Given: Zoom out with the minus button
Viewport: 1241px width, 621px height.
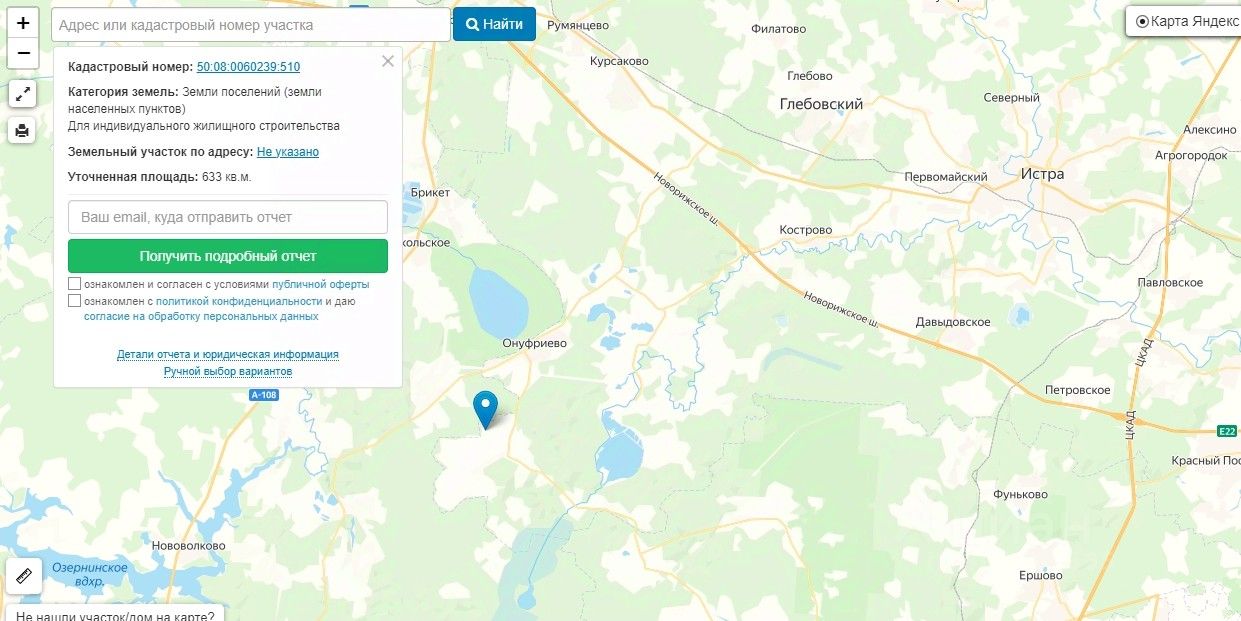Looking at the screenshot, I should pyautogui.click(x=23, y=53).
